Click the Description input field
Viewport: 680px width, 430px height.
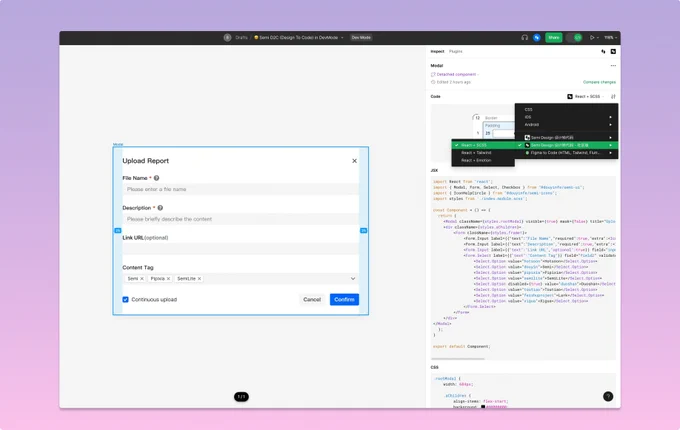point(240,219)
